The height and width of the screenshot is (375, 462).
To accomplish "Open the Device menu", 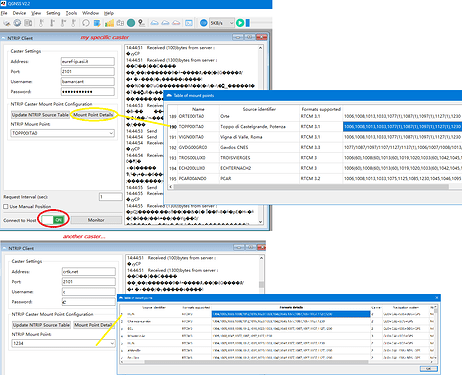I will click(19, 13).
